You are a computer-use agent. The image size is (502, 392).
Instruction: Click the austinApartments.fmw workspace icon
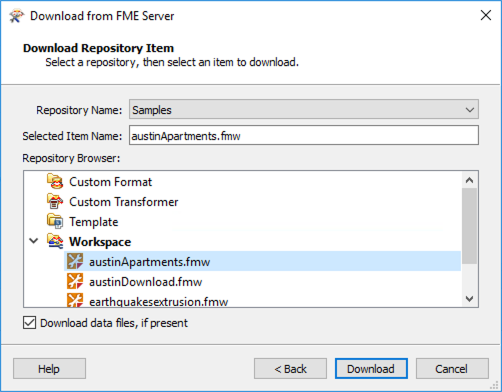tap(75, 261)
